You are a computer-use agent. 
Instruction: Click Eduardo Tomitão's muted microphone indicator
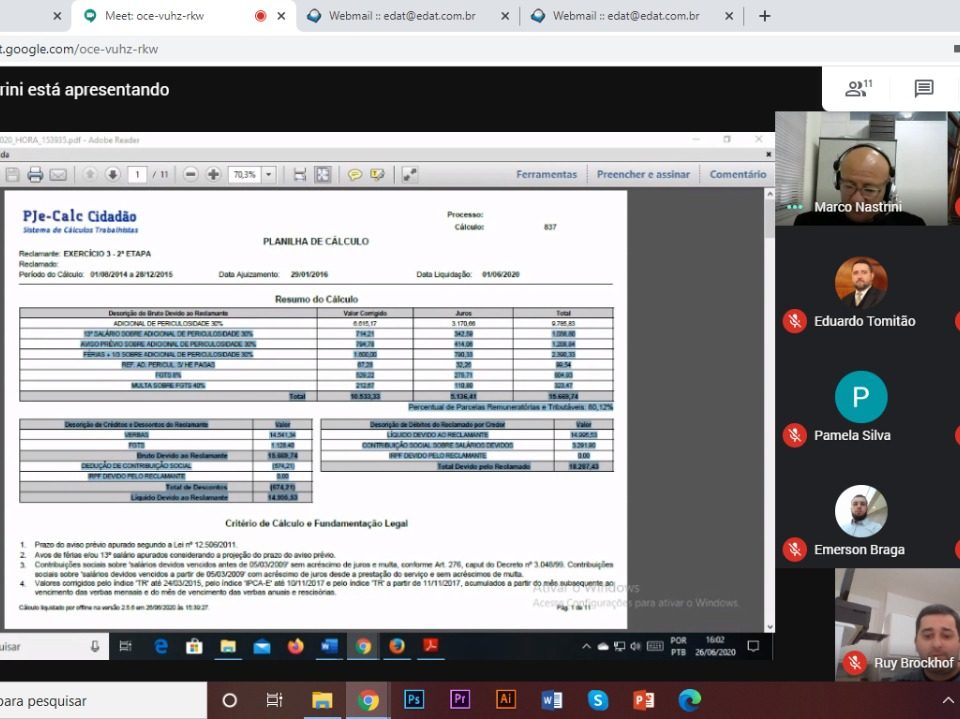click(795, 321)
